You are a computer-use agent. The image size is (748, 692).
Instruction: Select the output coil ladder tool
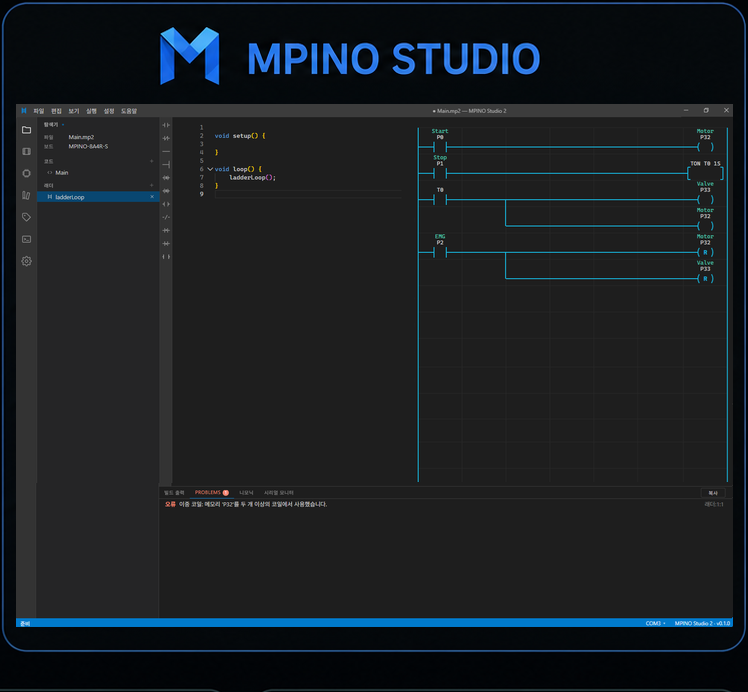tap(166, 204)
